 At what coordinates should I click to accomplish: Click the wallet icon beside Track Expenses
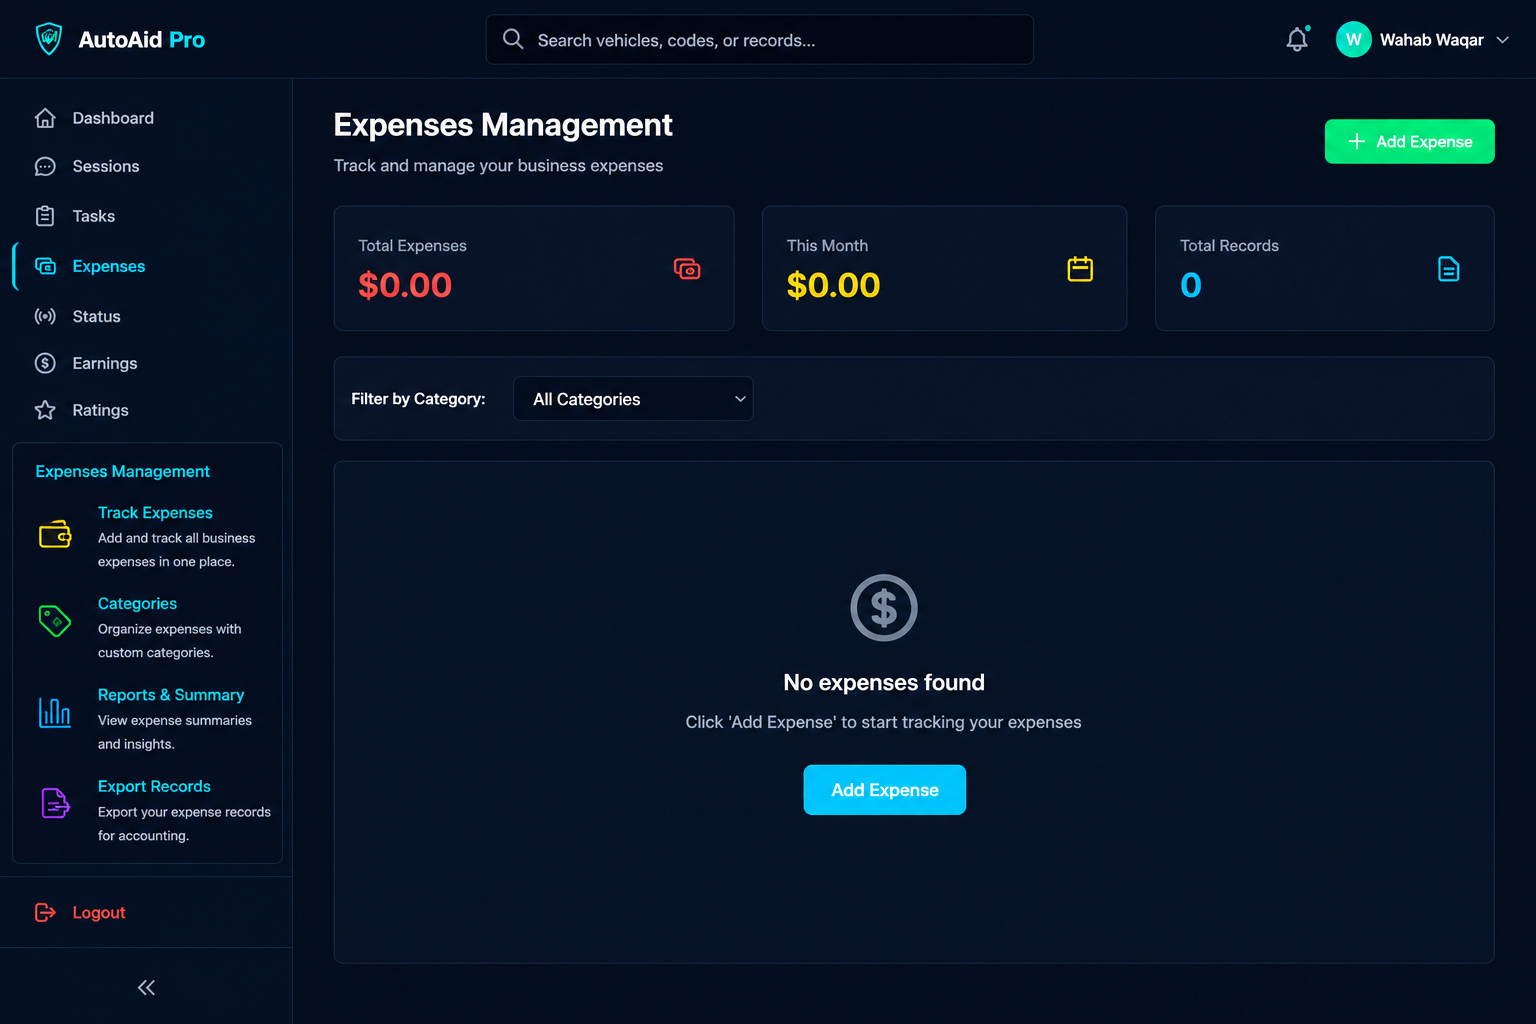pos(55,535)
